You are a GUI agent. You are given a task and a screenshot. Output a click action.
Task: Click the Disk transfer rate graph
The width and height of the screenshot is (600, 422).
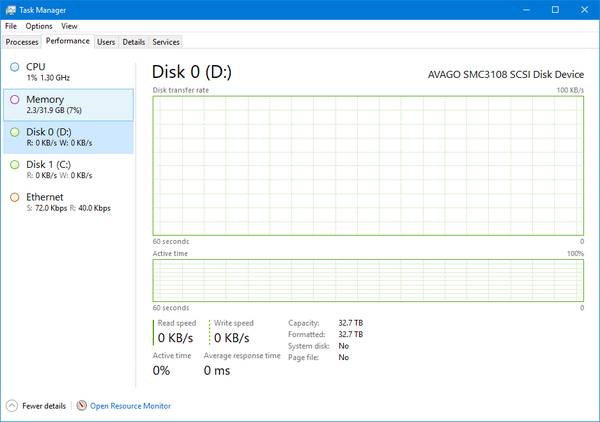pos(367,165)
